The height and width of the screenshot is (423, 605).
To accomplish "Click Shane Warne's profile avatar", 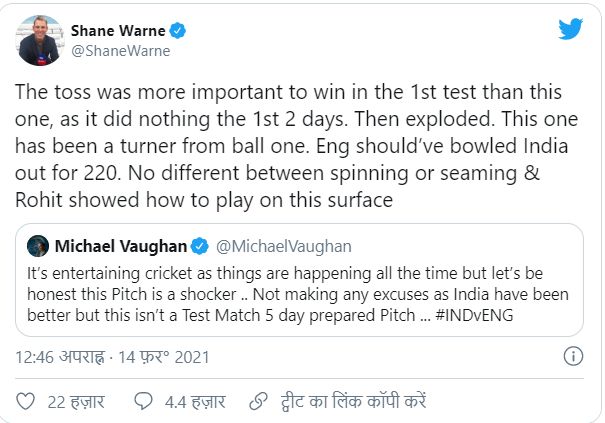I will (x=38, y=40).
